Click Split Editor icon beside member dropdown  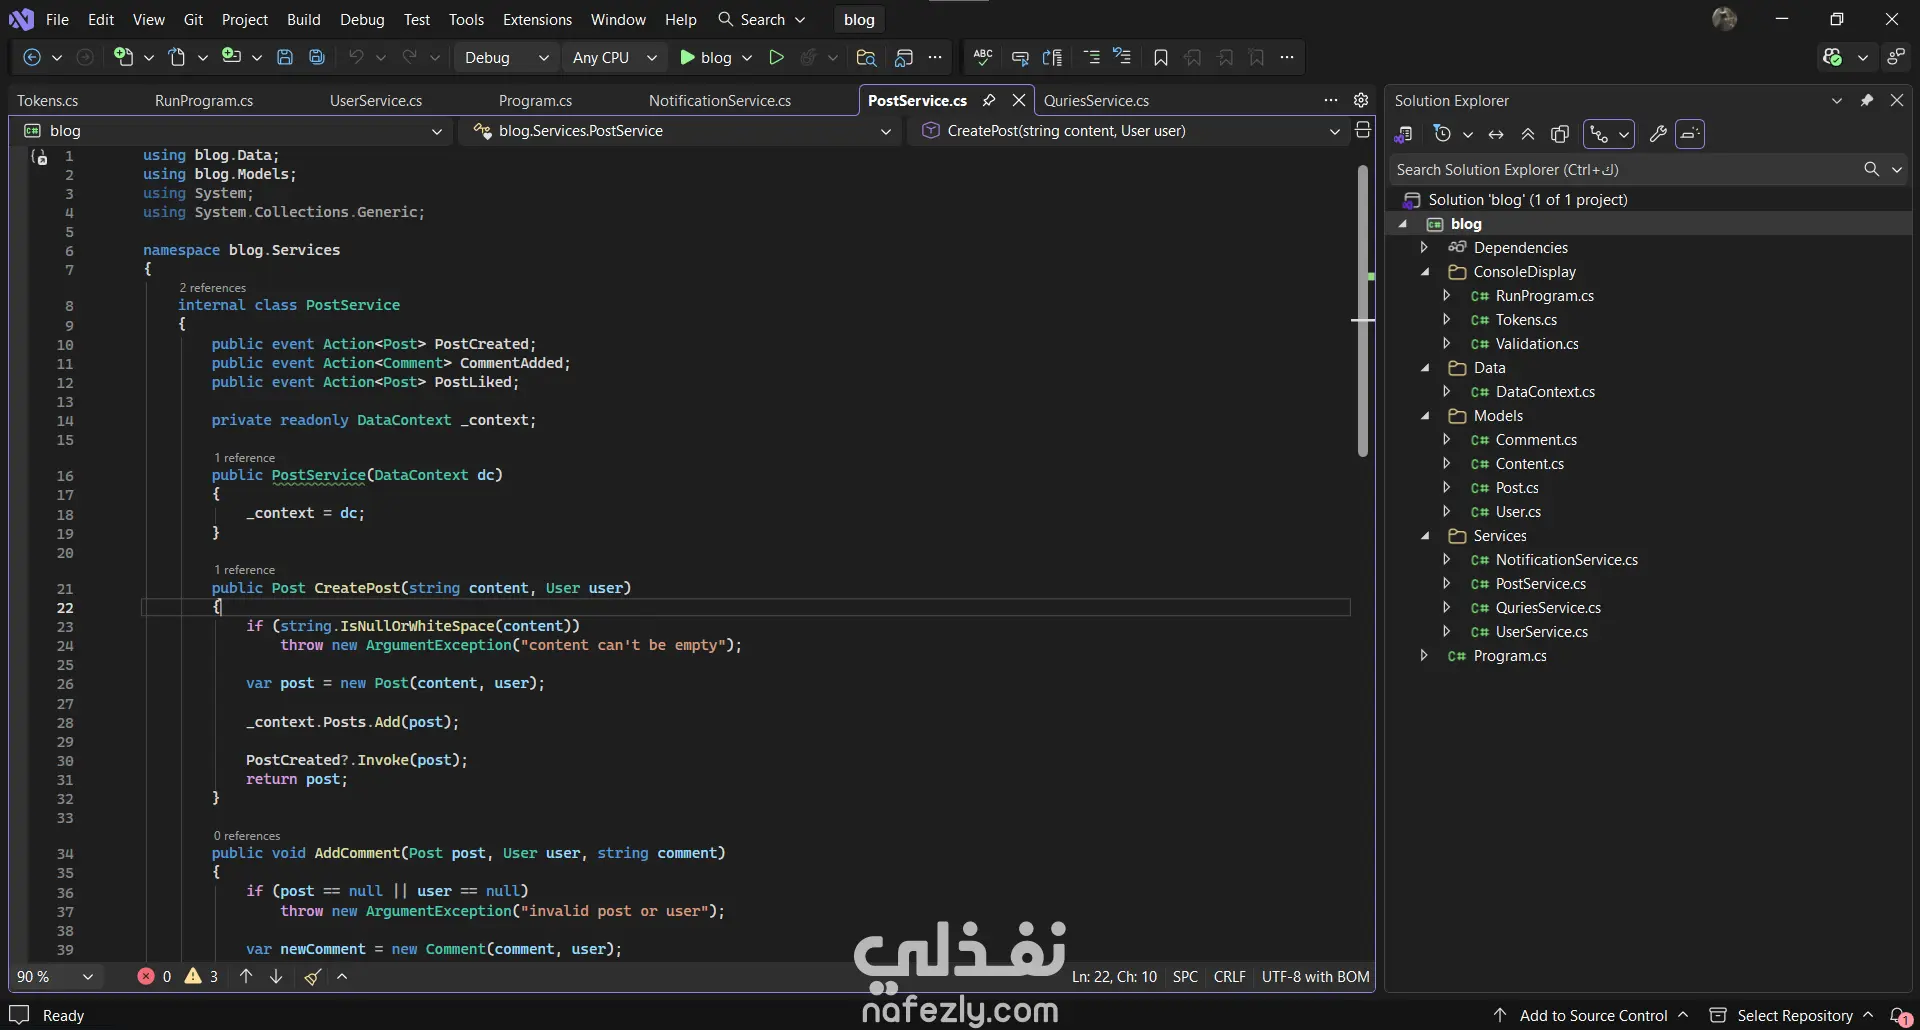point(1362,130)
